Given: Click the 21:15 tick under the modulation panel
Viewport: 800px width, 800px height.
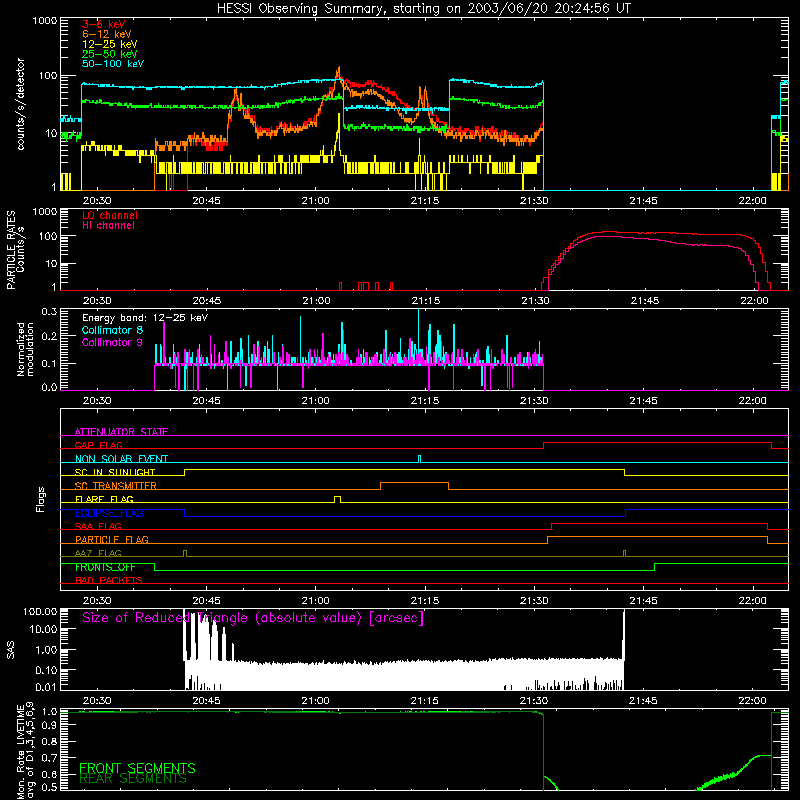Looking at the screenshot, I should coord(424,401).
